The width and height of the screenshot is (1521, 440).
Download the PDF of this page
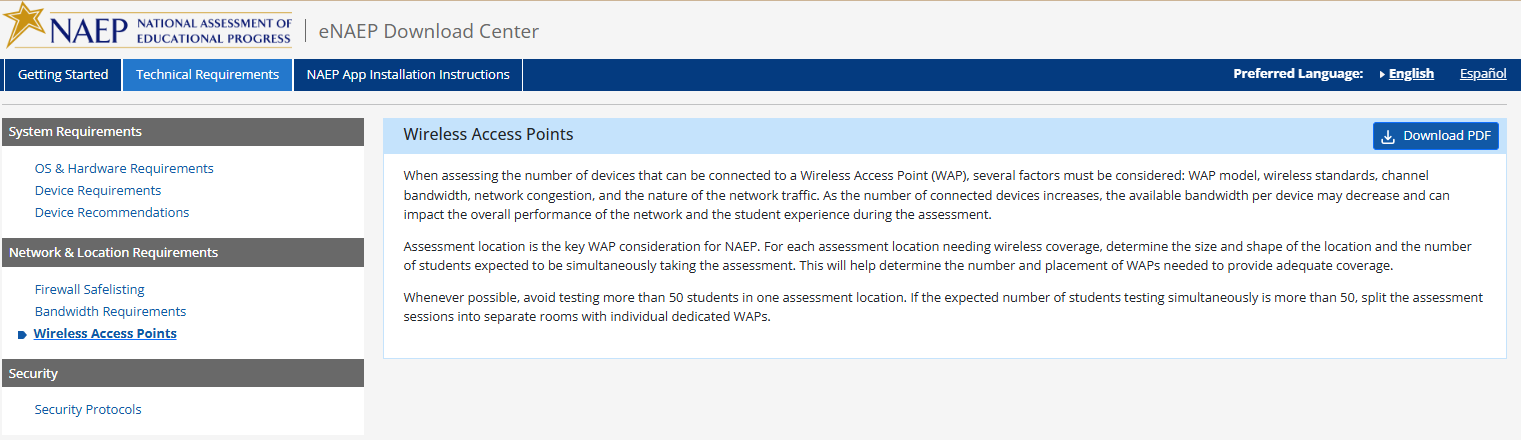(1435, 136)
